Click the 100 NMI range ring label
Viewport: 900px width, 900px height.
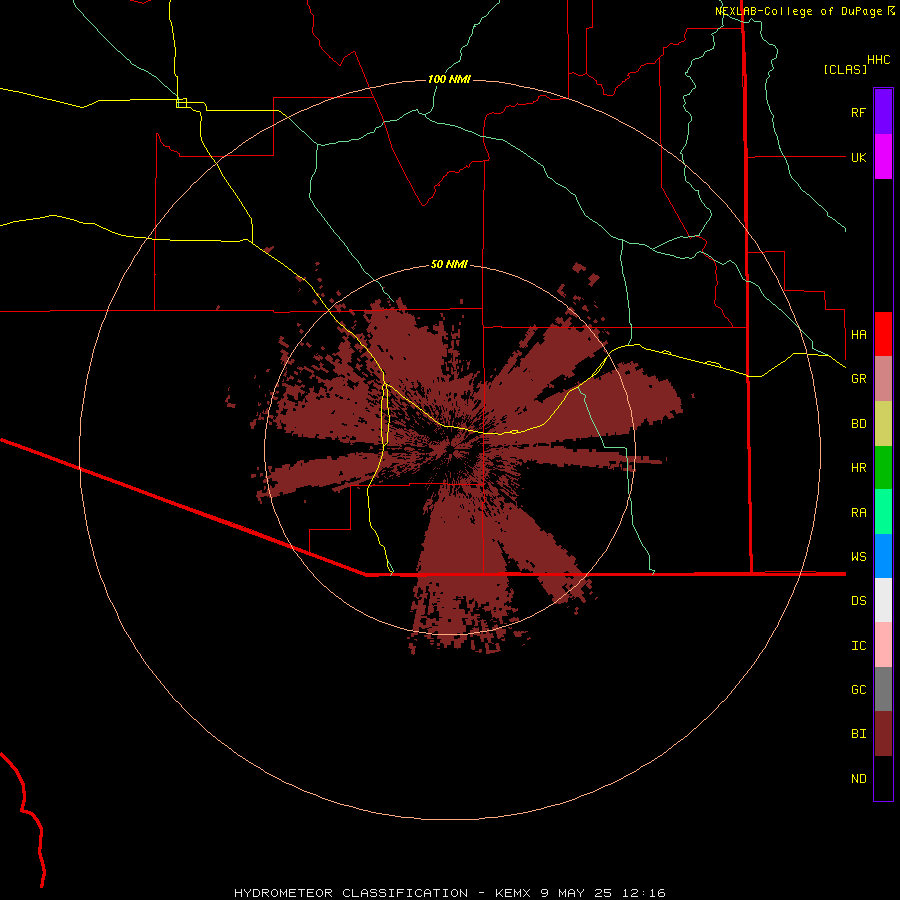[x=449, y=79]
